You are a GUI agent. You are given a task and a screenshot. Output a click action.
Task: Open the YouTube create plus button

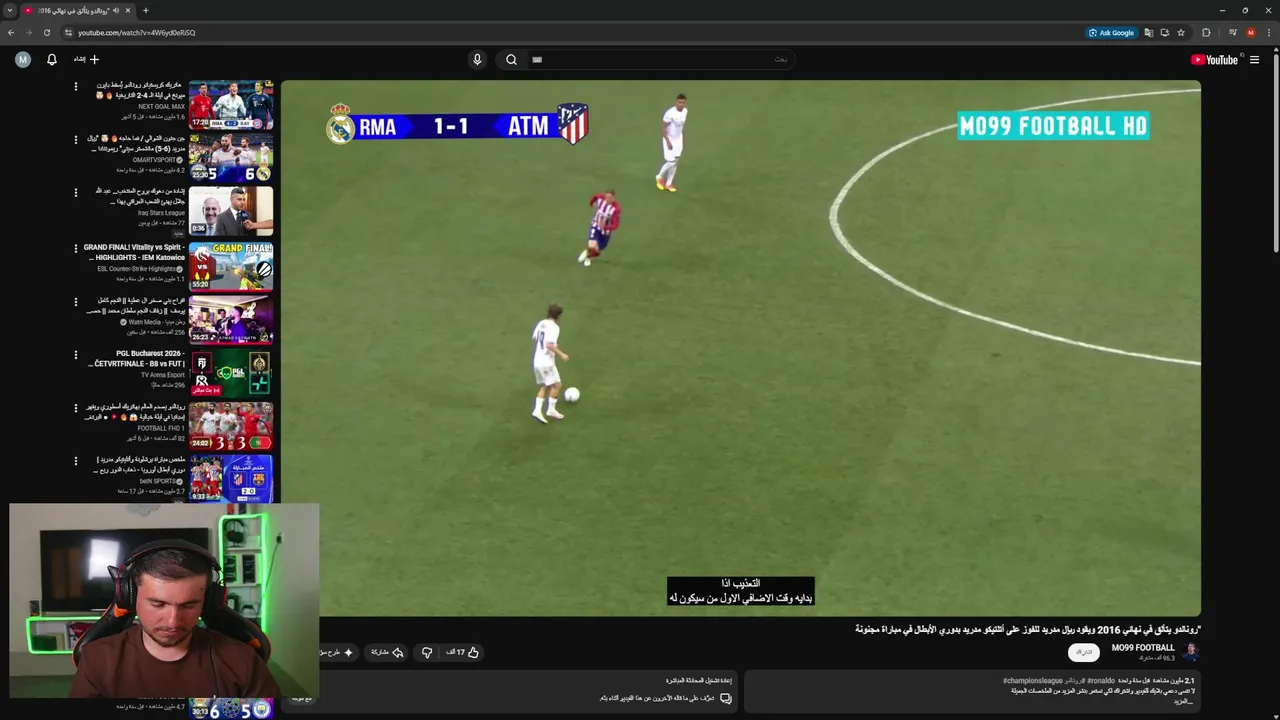[x=87, y=59]
